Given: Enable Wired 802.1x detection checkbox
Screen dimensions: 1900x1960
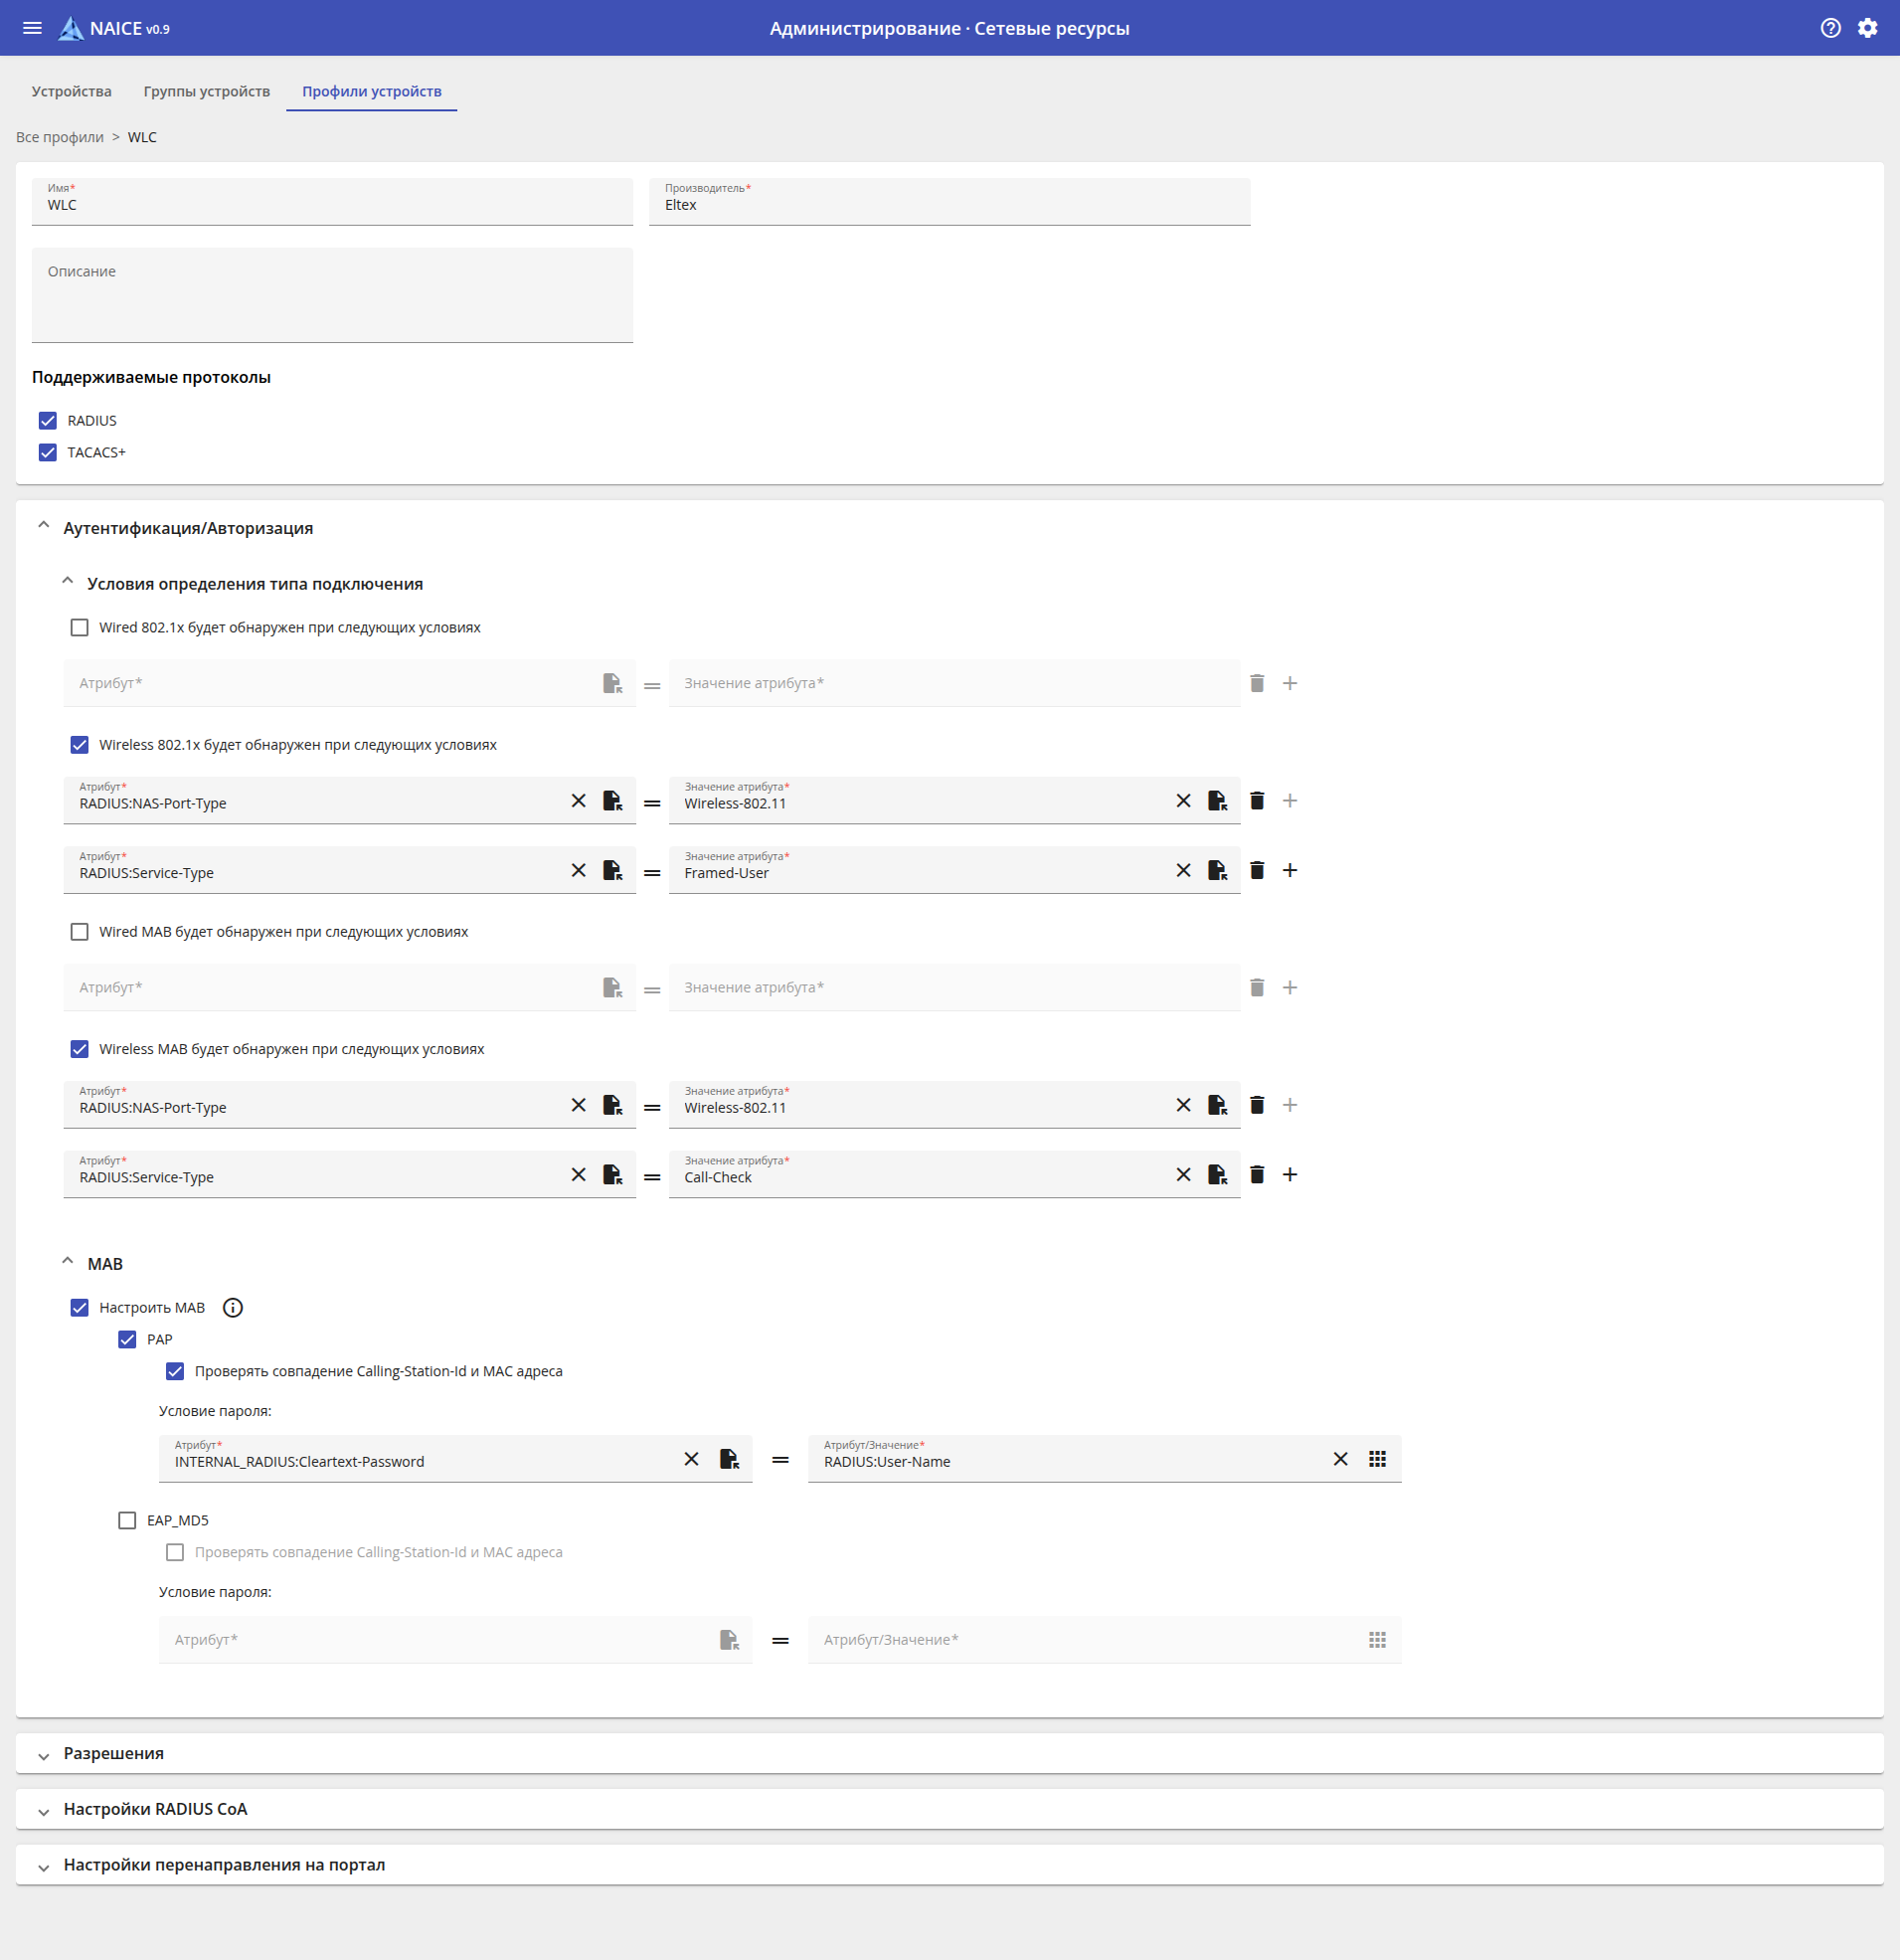Looking at the screenshot, I should (80, 628).
